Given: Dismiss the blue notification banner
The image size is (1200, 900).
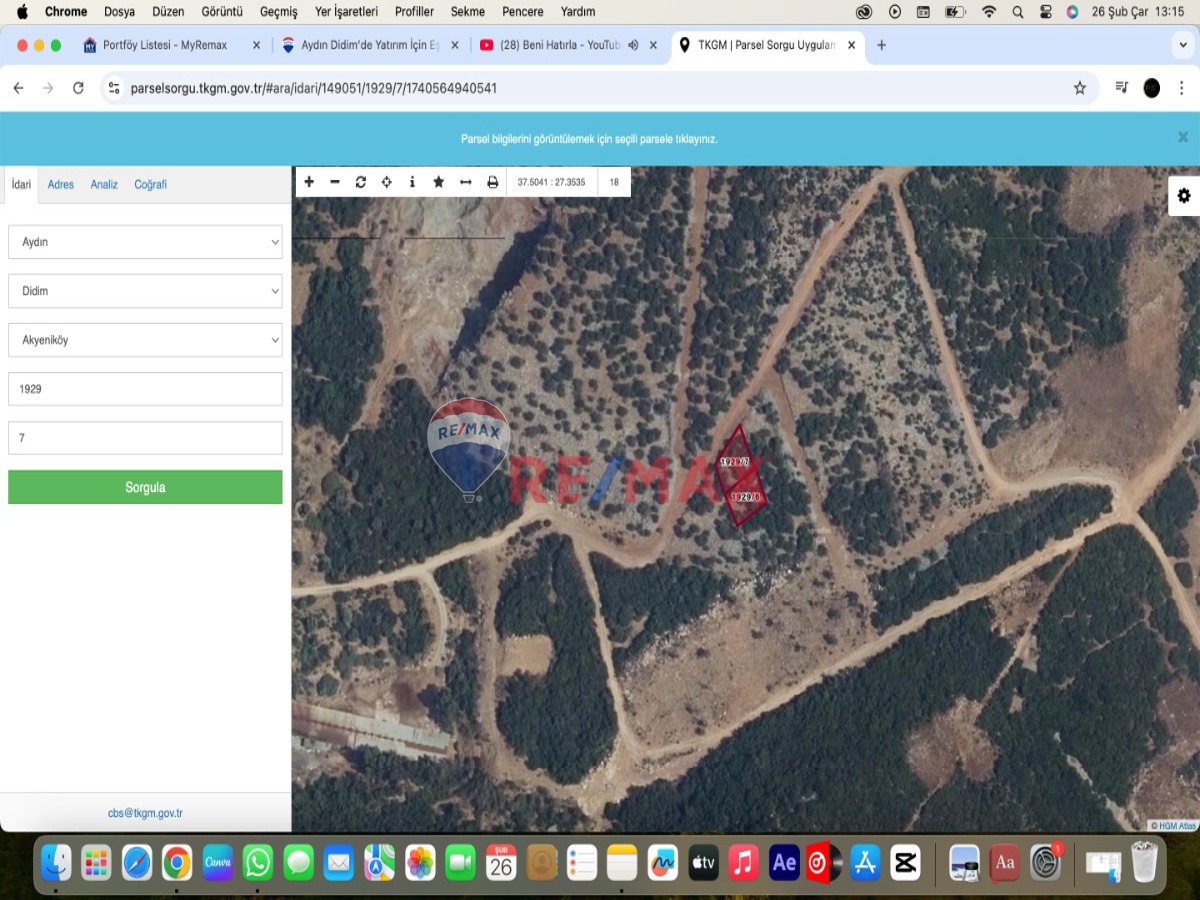Looking at the screenshot, I should click(1183, 138).
